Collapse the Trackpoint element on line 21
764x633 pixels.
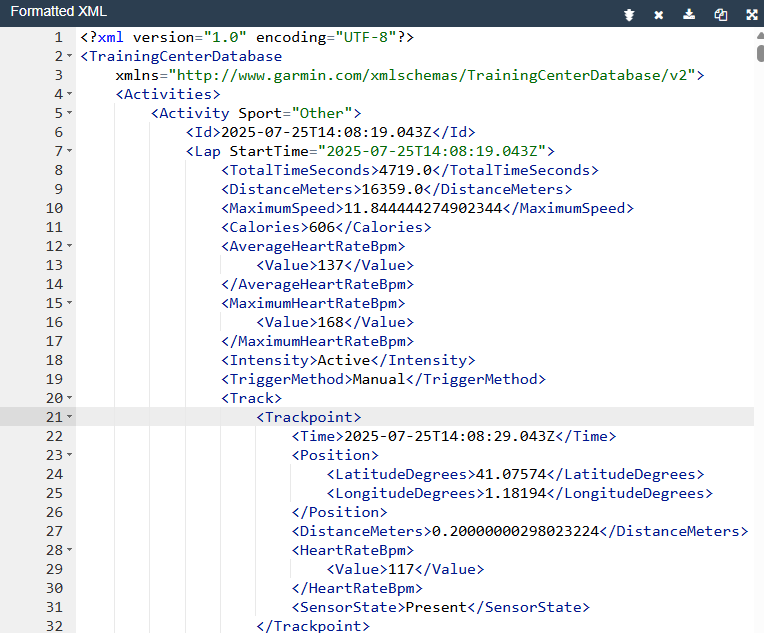pos(70,417)
